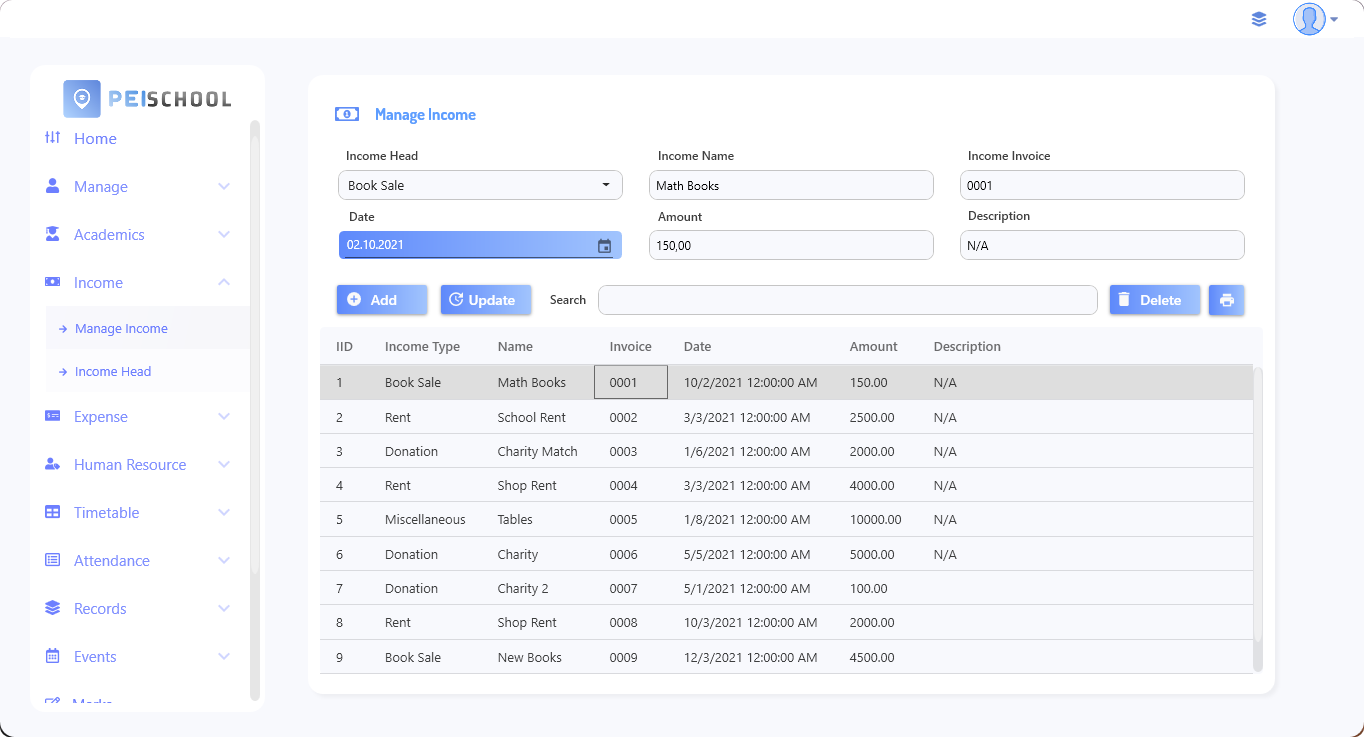The width and height of the screenshot is (1364, 737).
Task: Click the Home sidebar icon
Action: [53, 138]
